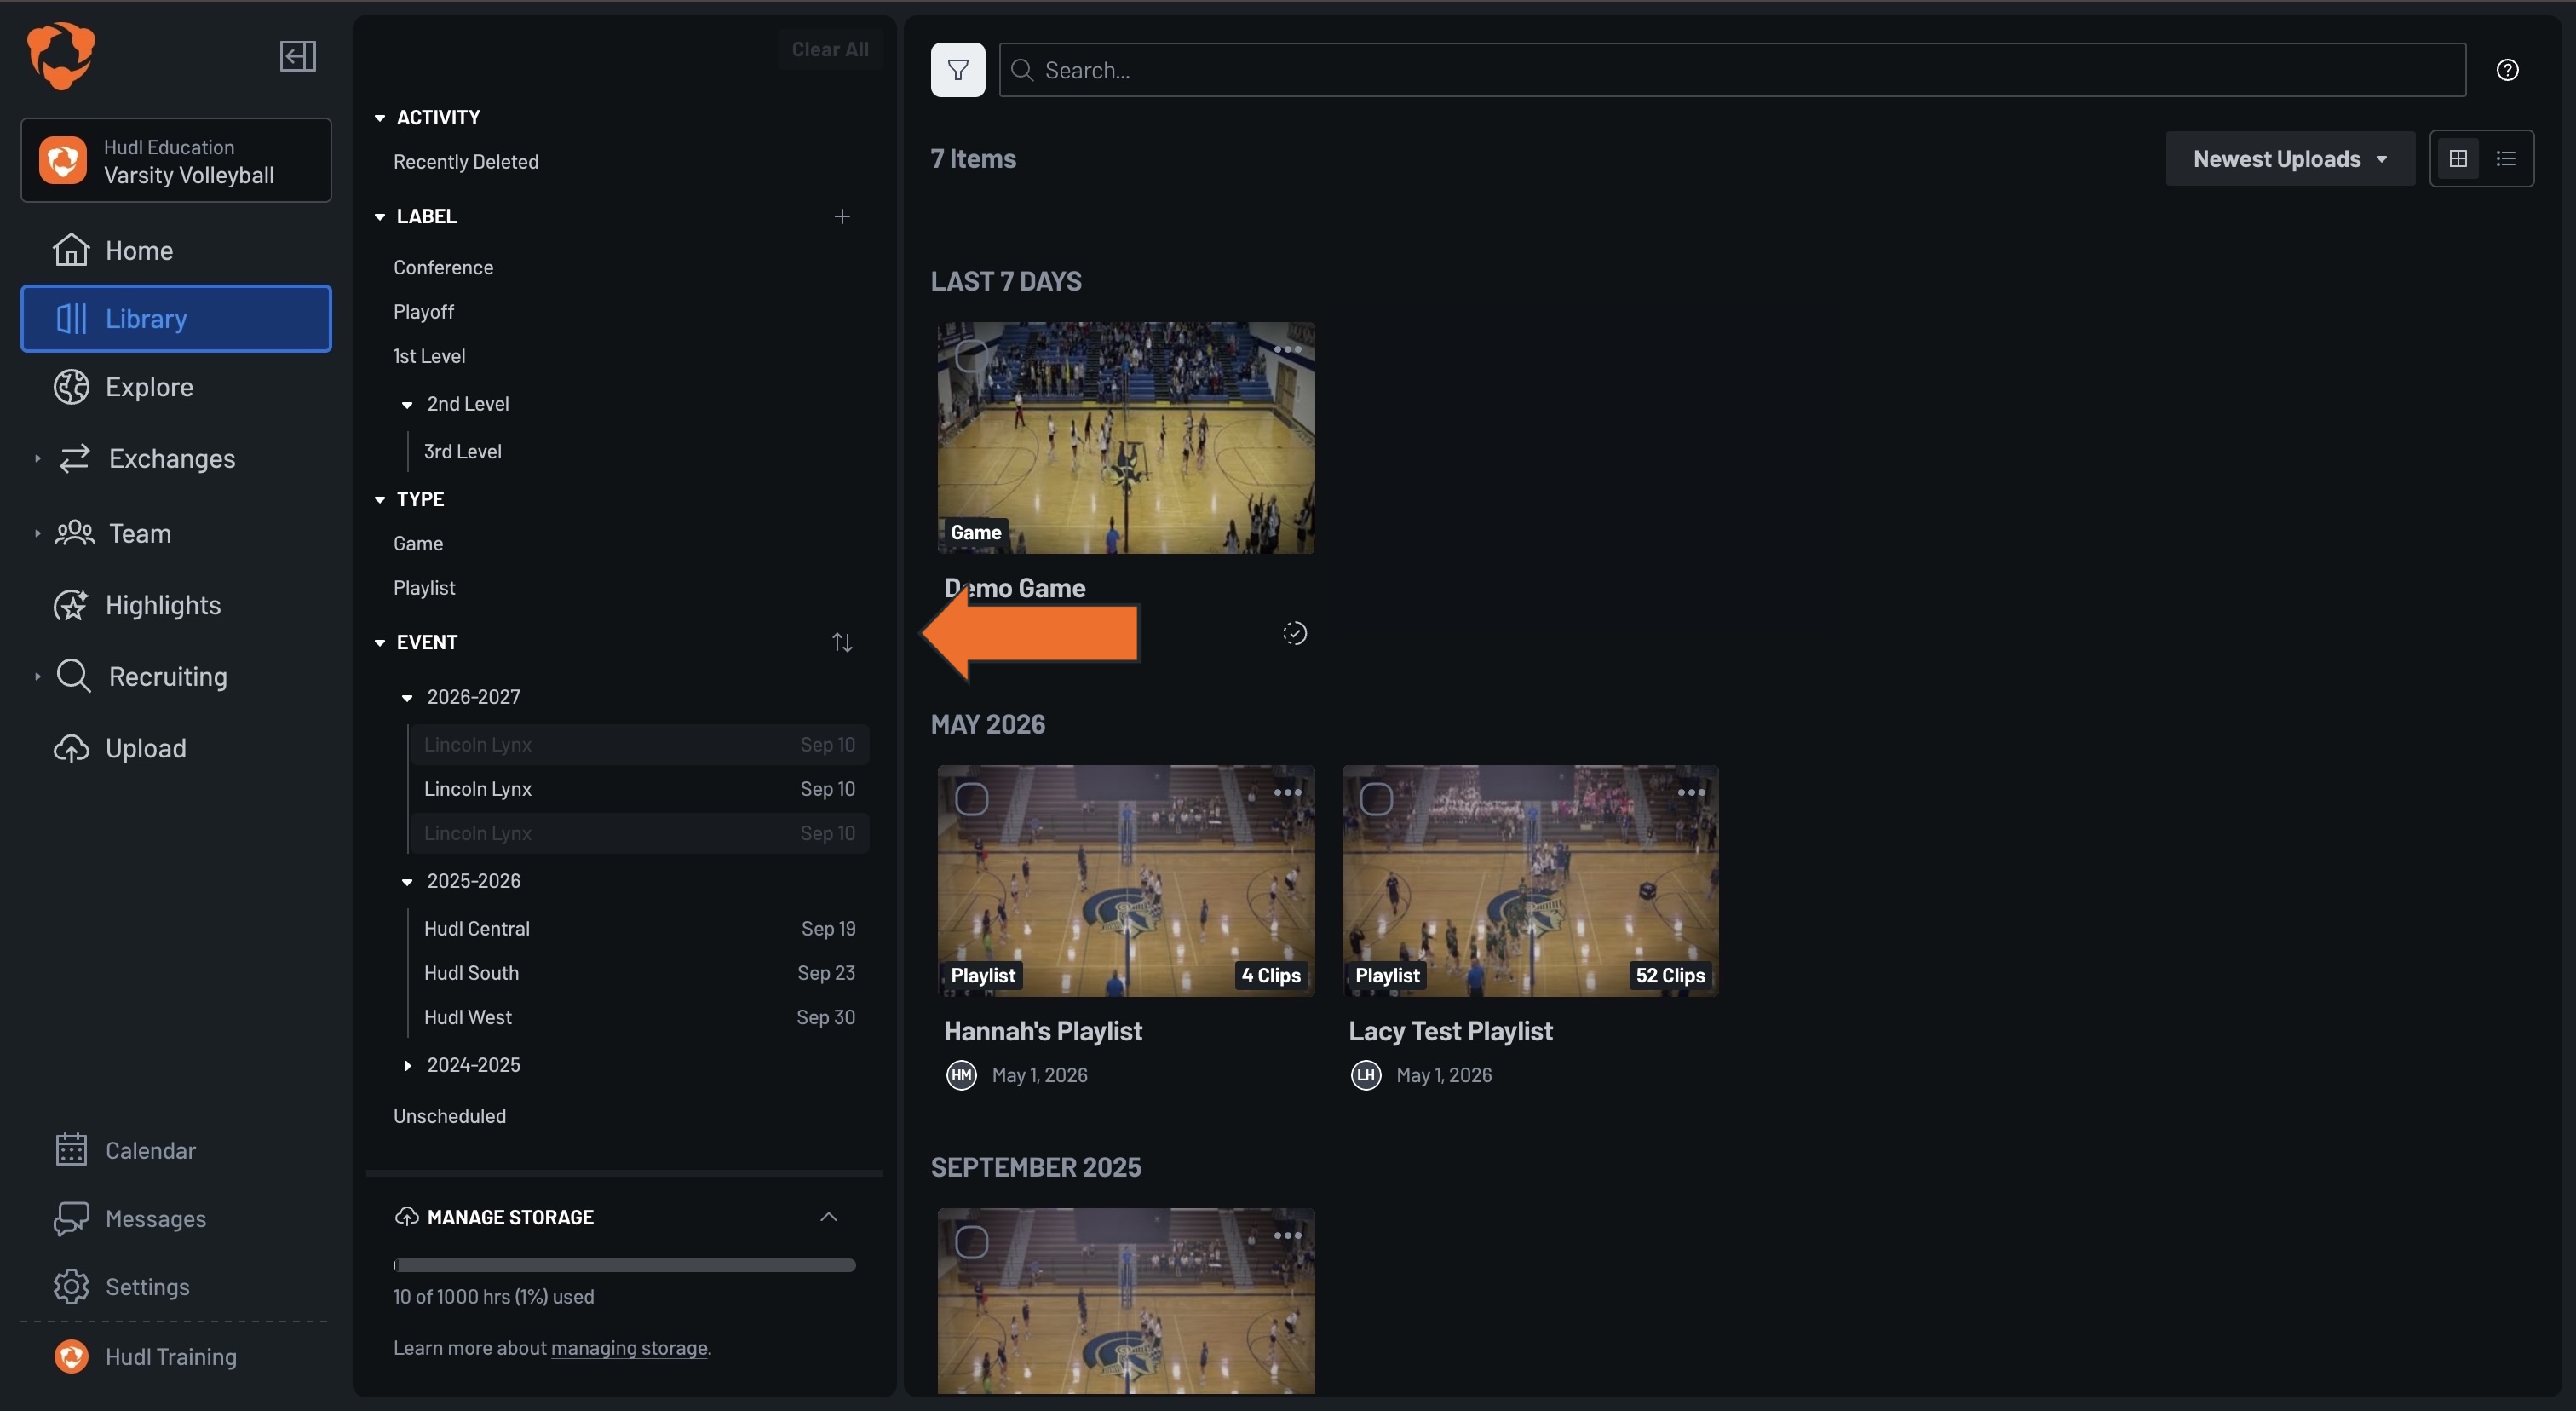Select the Hannah's Playlist checkbox
Screen dimensions: 2576x1411
[971, 799]
